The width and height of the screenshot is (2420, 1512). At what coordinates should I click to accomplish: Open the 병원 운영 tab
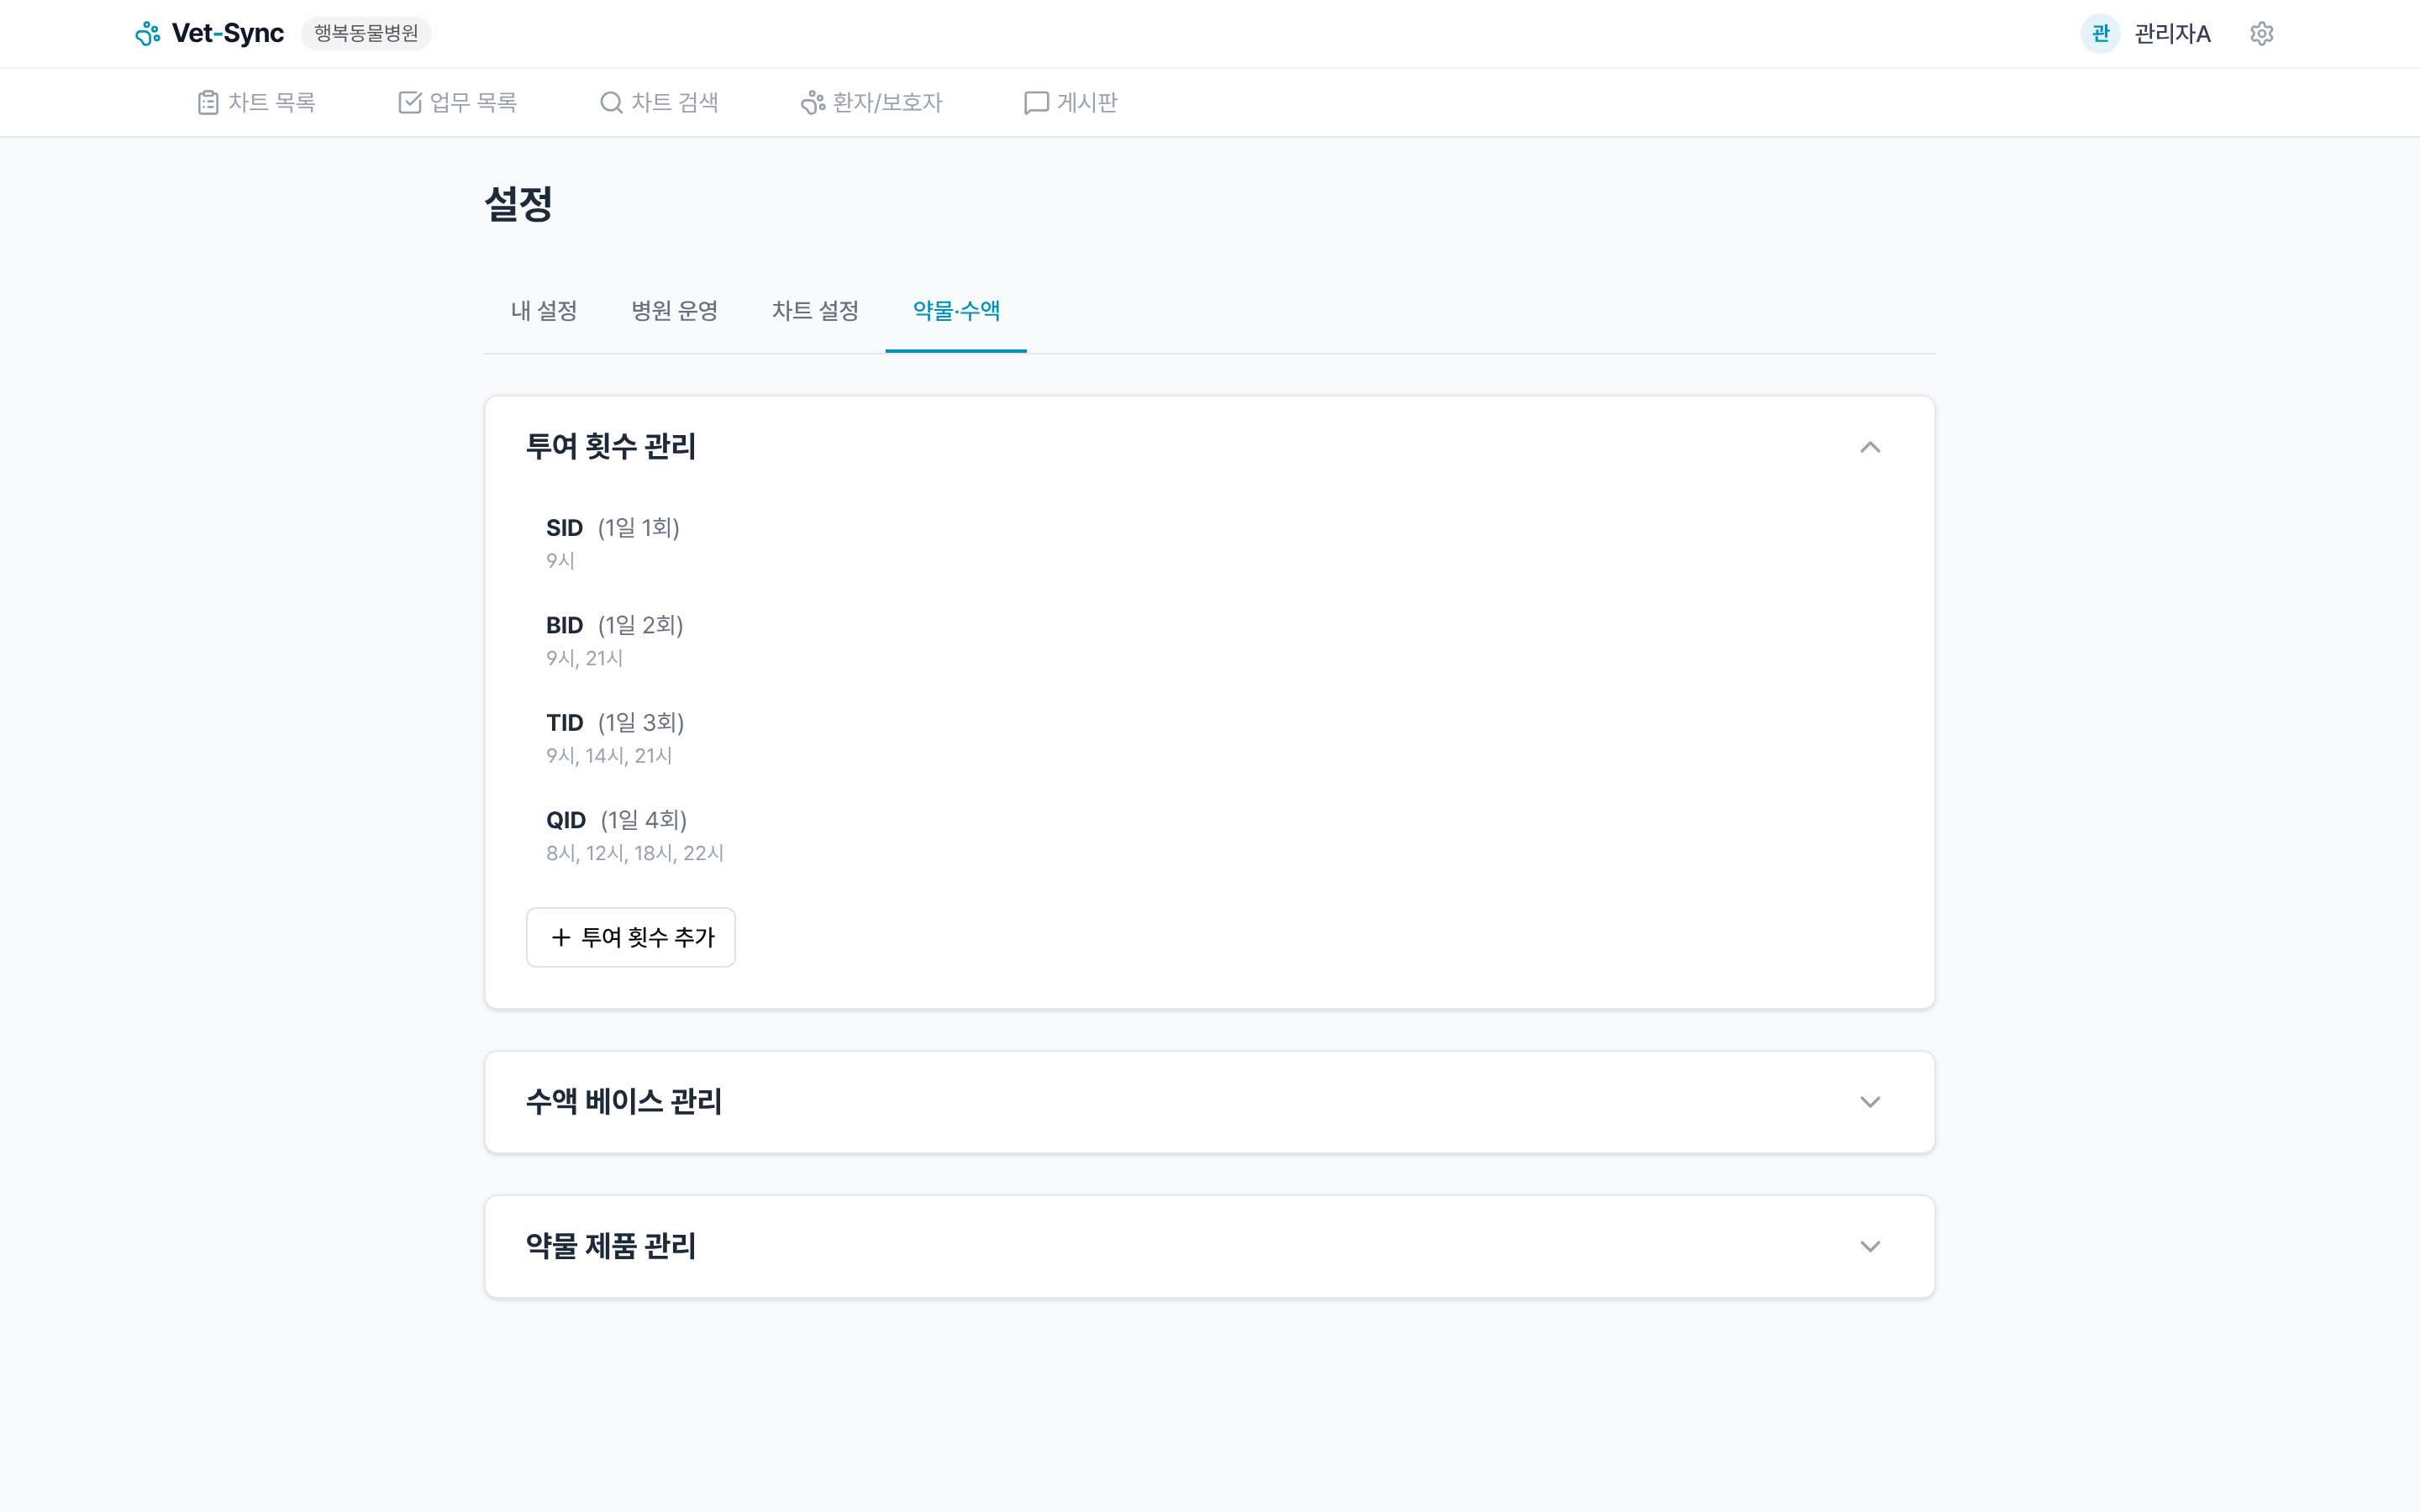(x=675, y=311)
